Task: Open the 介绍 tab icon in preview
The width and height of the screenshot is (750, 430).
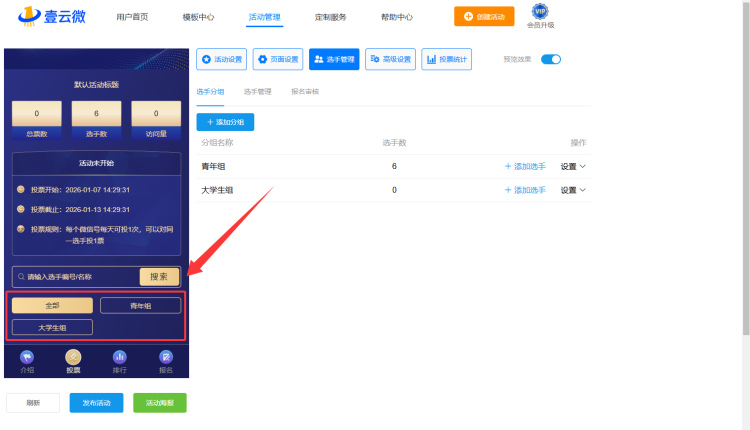Action: click(27, 358)
